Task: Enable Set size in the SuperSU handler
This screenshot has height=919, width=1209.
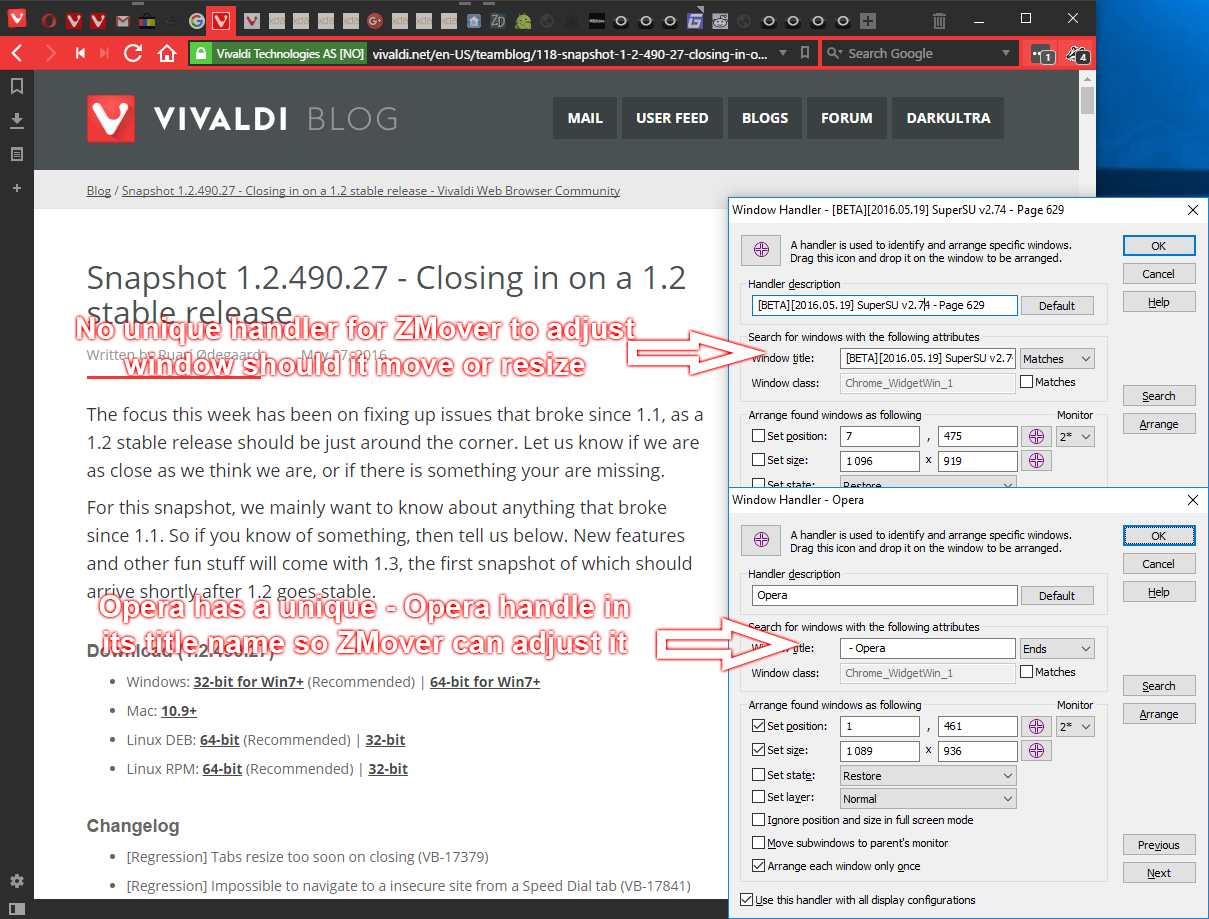Action: click(758, 460)
